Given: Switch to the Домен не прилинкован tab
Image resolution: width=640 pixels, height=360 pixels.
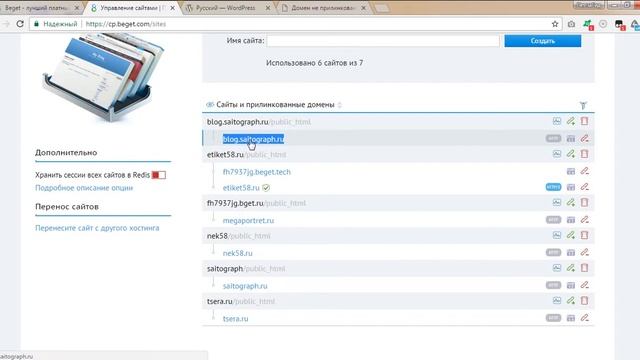Looking at the screenshot, I should click(x=322, y=8).
